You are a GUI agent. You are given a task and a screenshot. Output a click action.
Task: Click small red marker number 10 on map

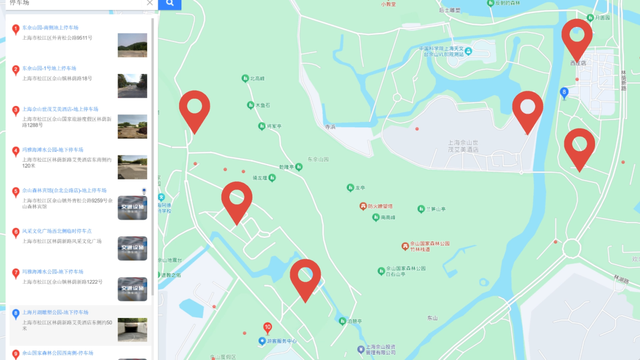pyautogui.click(x=267, y=328)
